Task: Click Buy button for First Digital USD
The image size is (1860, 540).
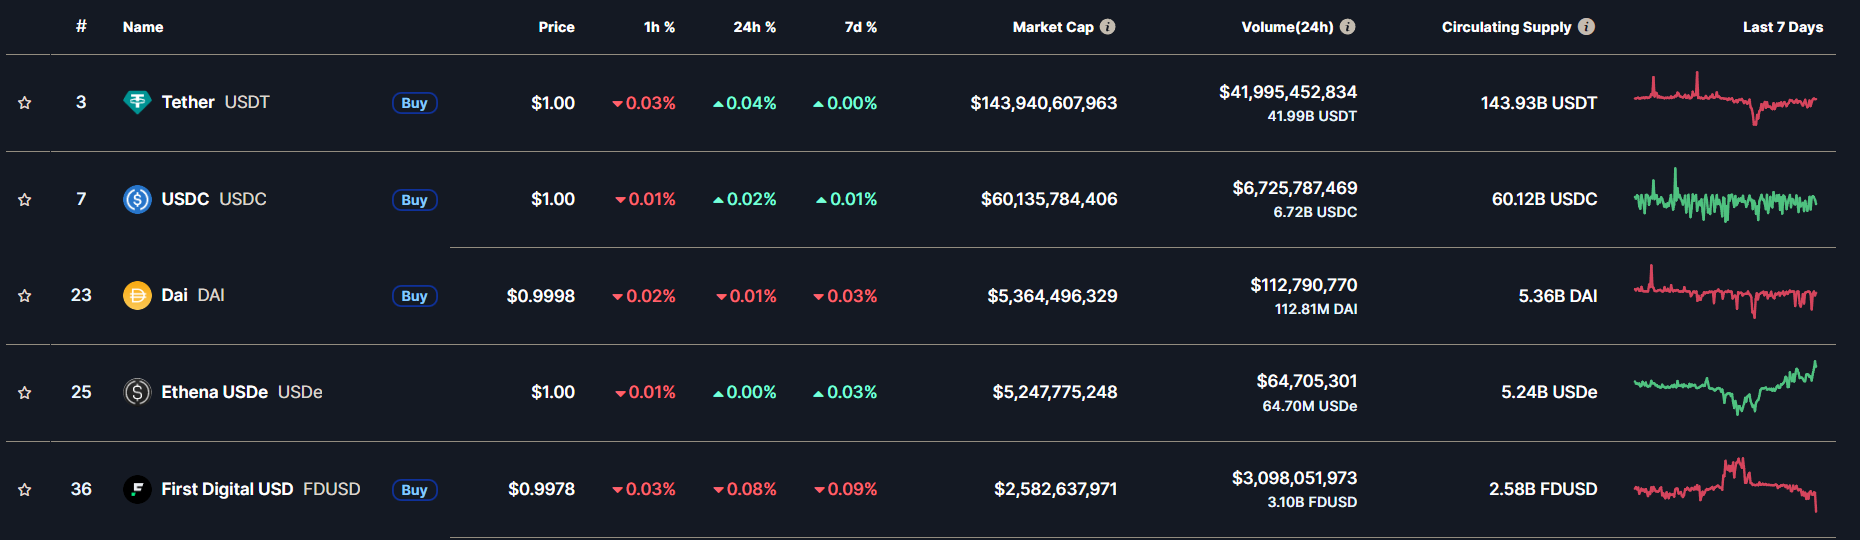Action: [414, 490]
